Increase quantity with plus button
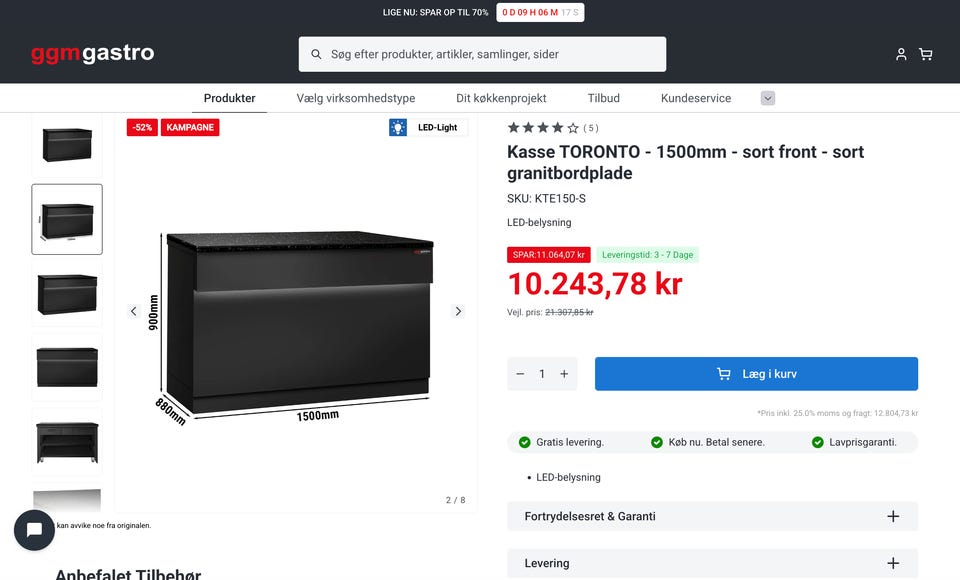The width and height of the screenshot is (960, 580). coord(564,374)
